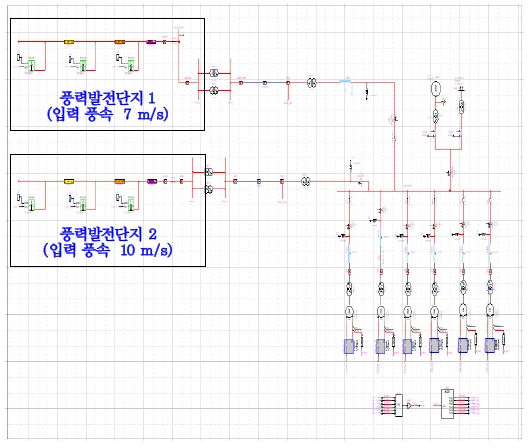Select multi-input logic block left of buffer gate

coord(399,405)
